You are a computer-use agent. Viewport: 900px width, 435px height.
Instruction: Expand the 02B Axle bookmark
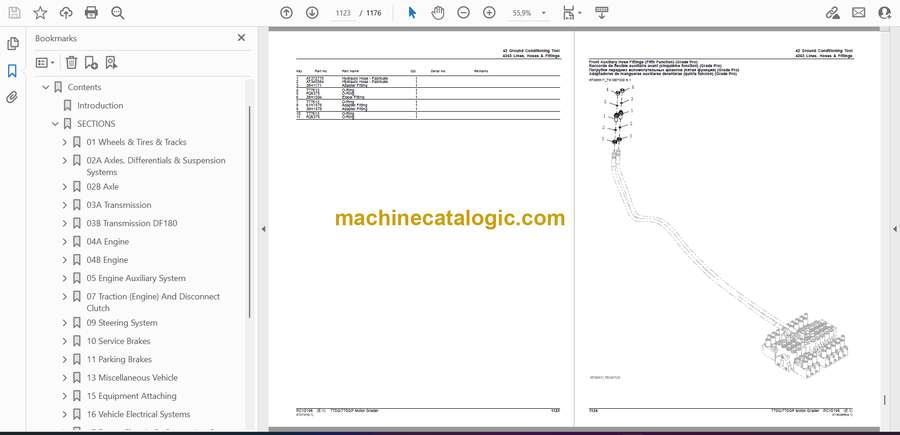click(64, 187)
